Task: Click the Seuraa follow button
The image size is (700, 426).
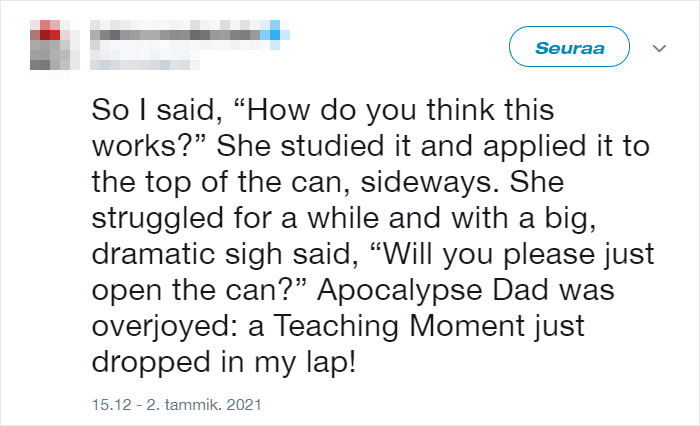Action: coord(569,47)
